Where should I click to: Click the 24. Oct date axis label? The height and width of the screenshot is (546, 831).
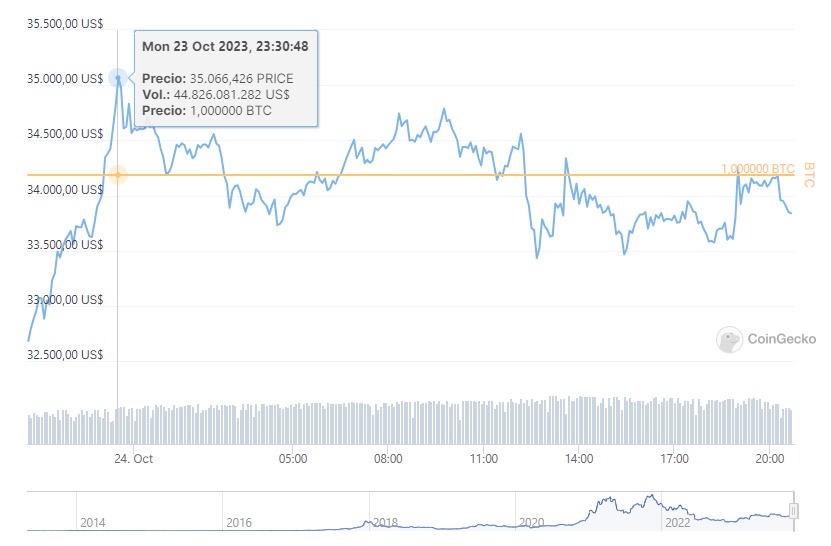pos(133,459)
